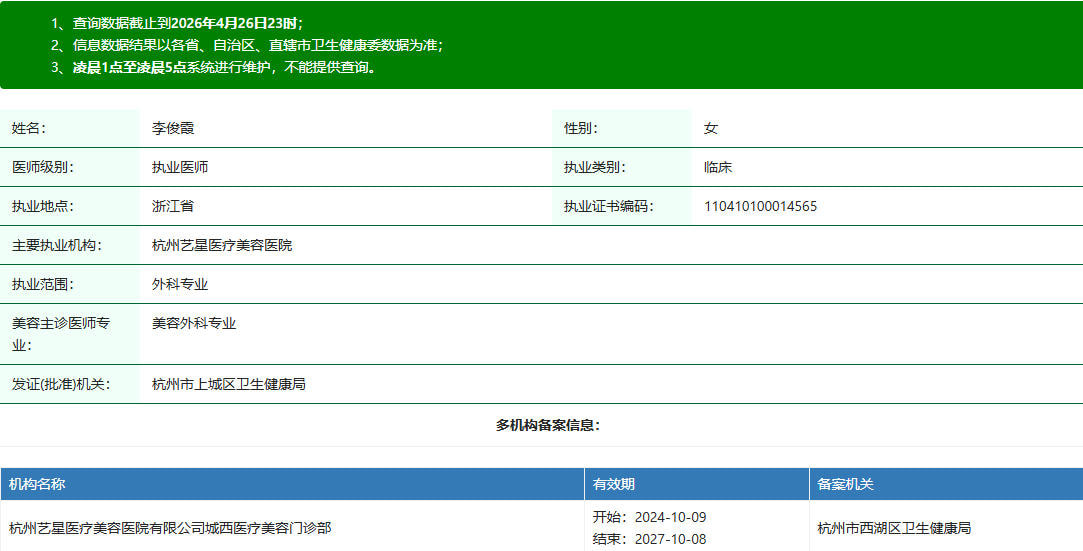Viewport: 1083px width, 551px height.
Task: Click the 备案机关 column header
Action: point(845,484)
